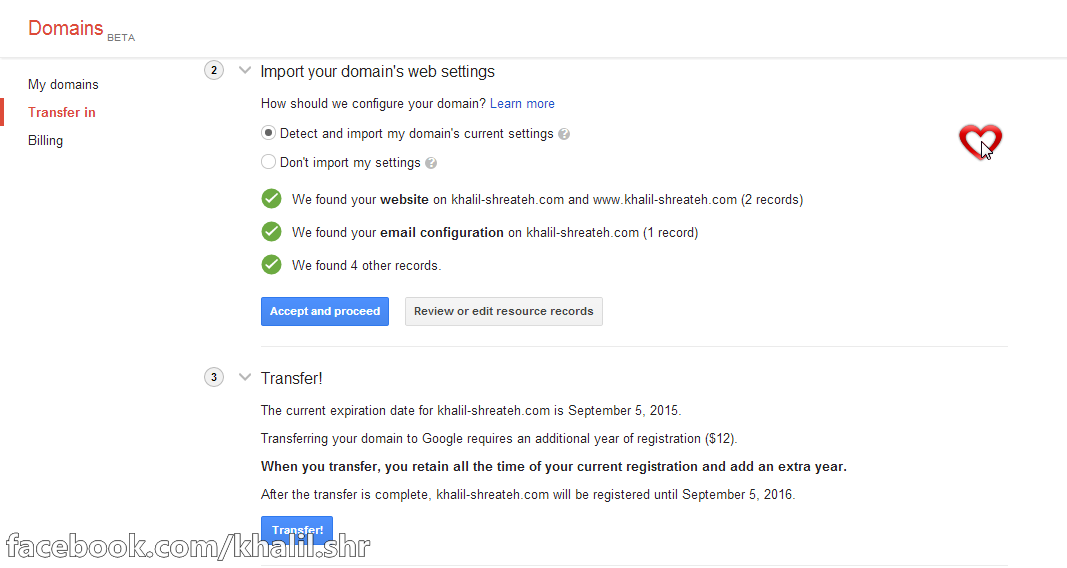Collapse the Import your domain's web settings section
The height and width of the screenshot is (568, 1067).
[245, 70]
